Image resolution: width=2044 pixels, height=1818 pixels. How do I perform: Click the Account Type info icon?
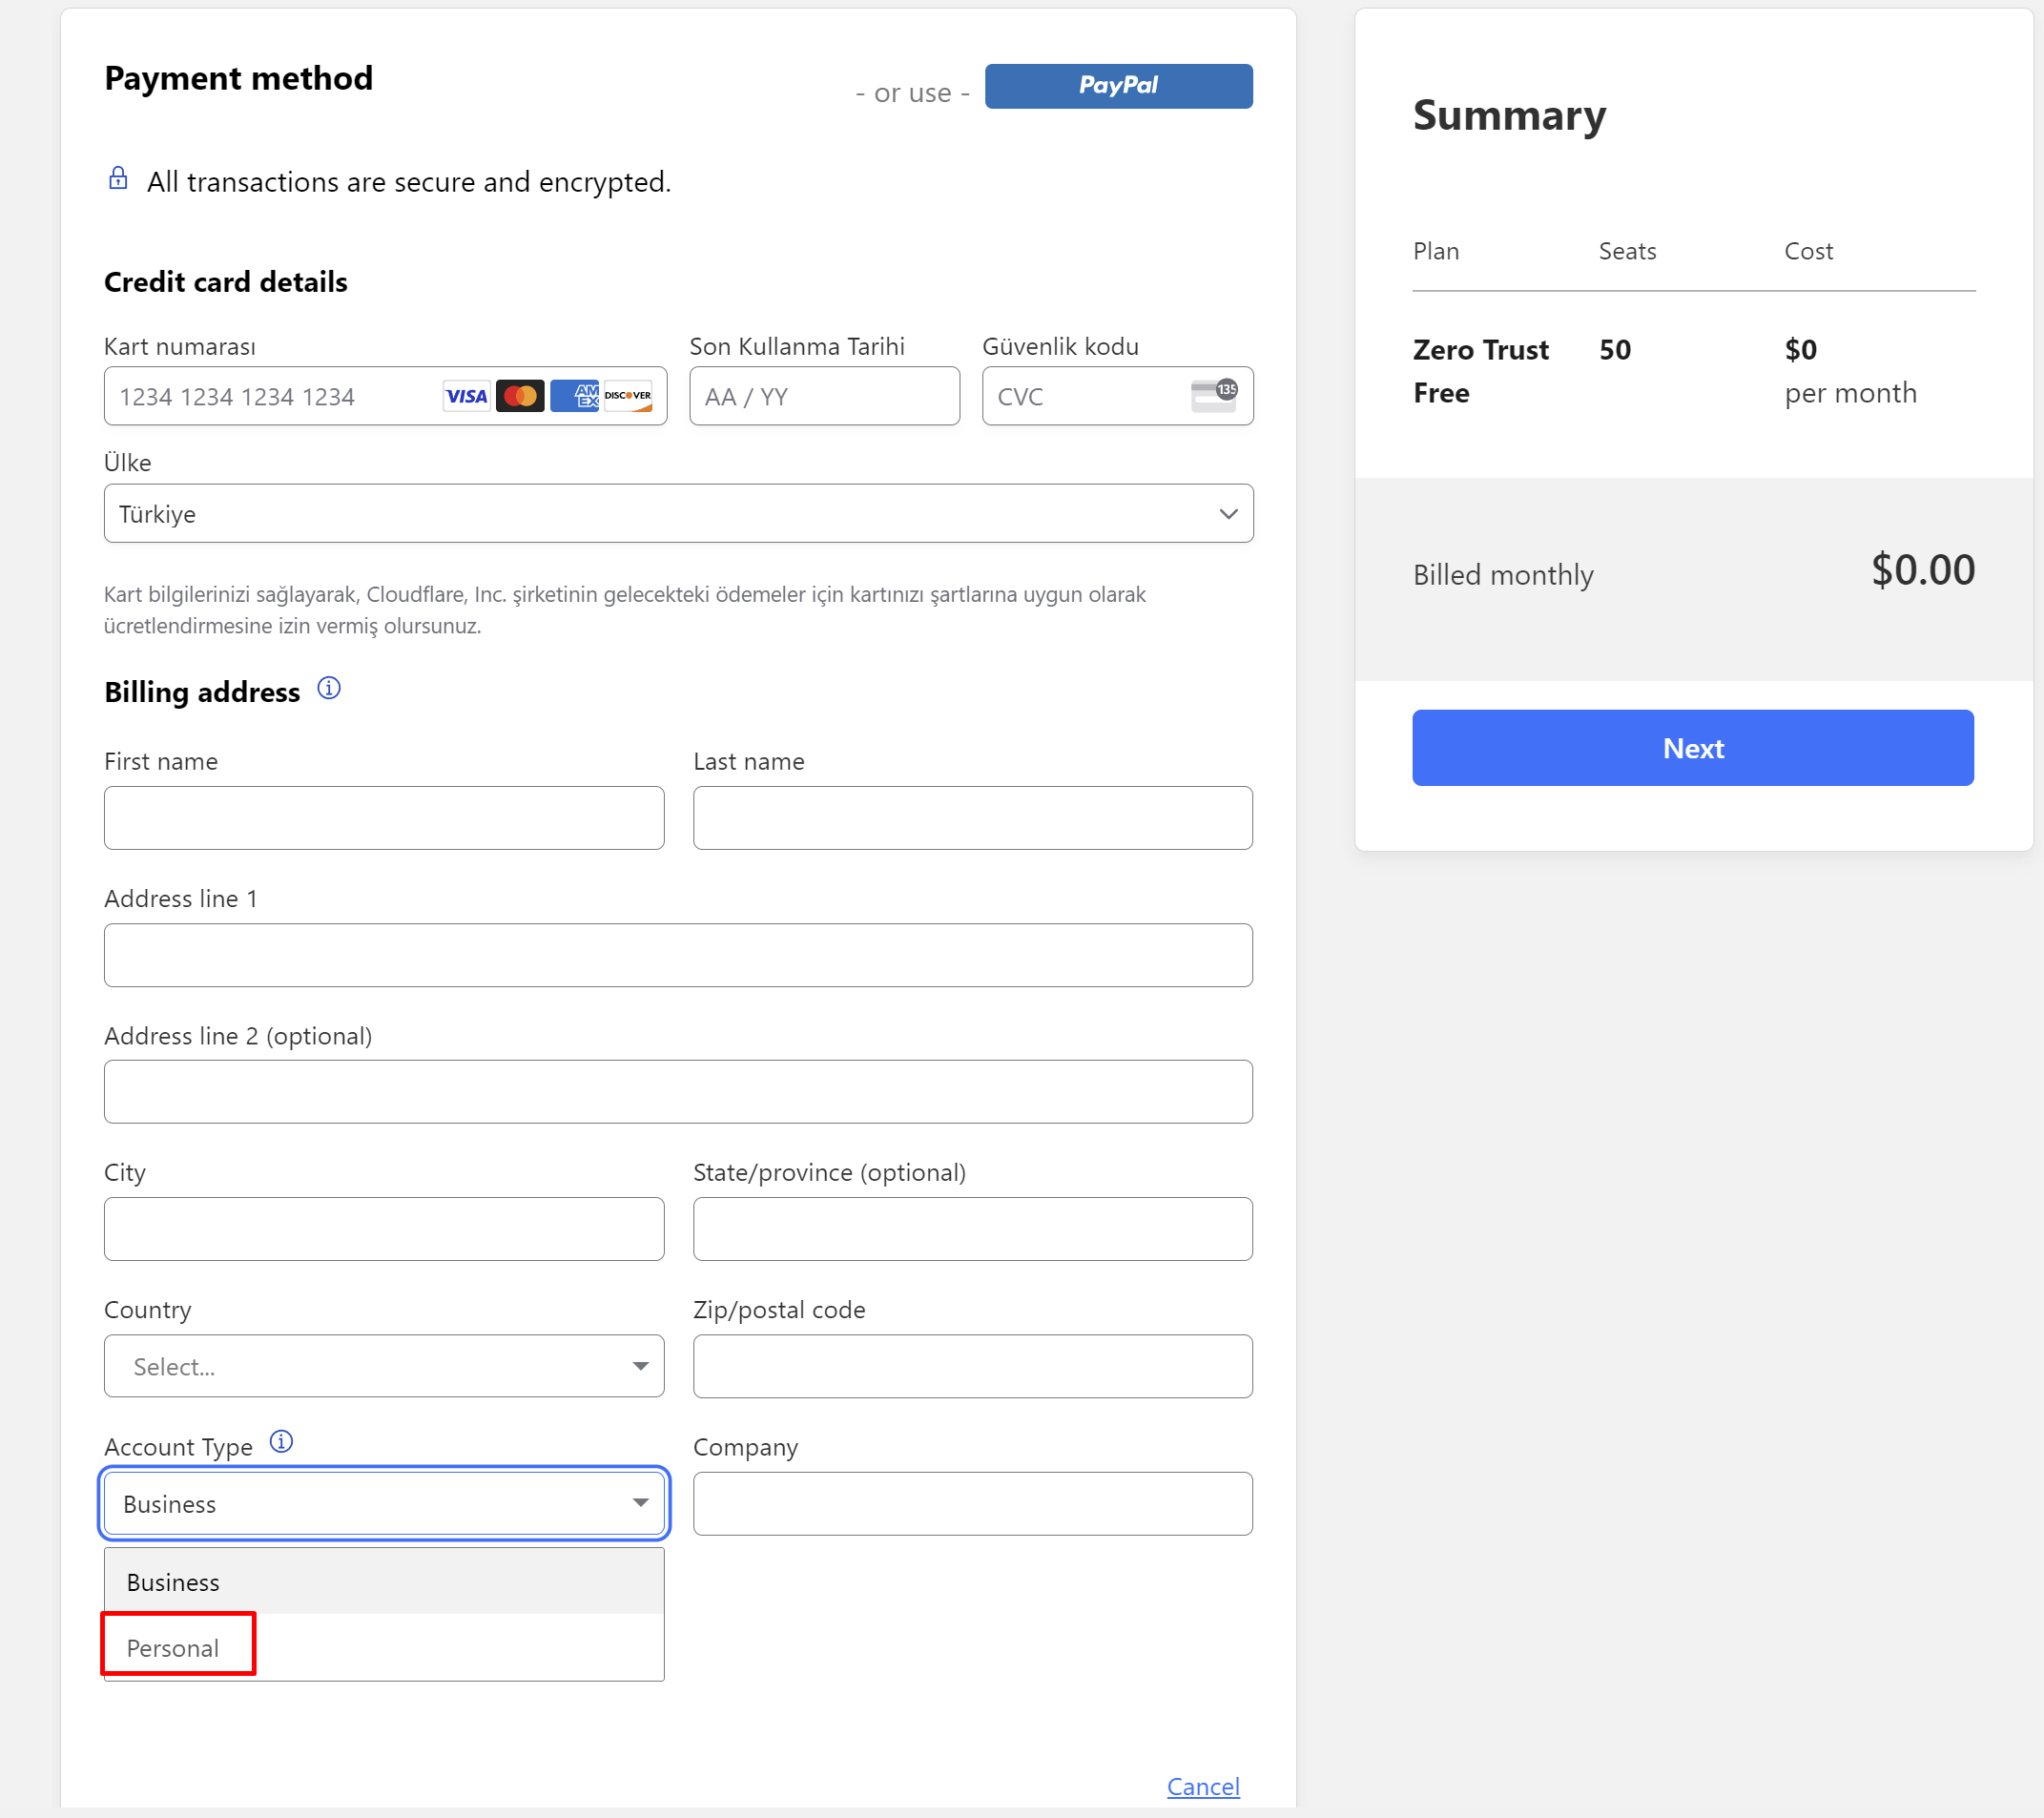point(282,1441)
